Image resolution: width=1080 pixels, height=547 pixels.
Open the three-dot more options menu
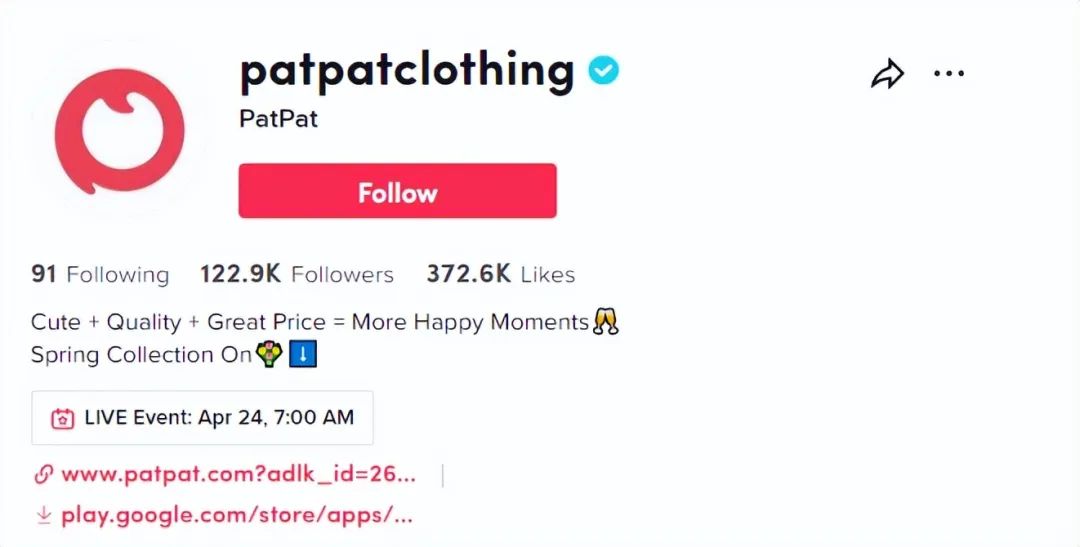(949, 73)
